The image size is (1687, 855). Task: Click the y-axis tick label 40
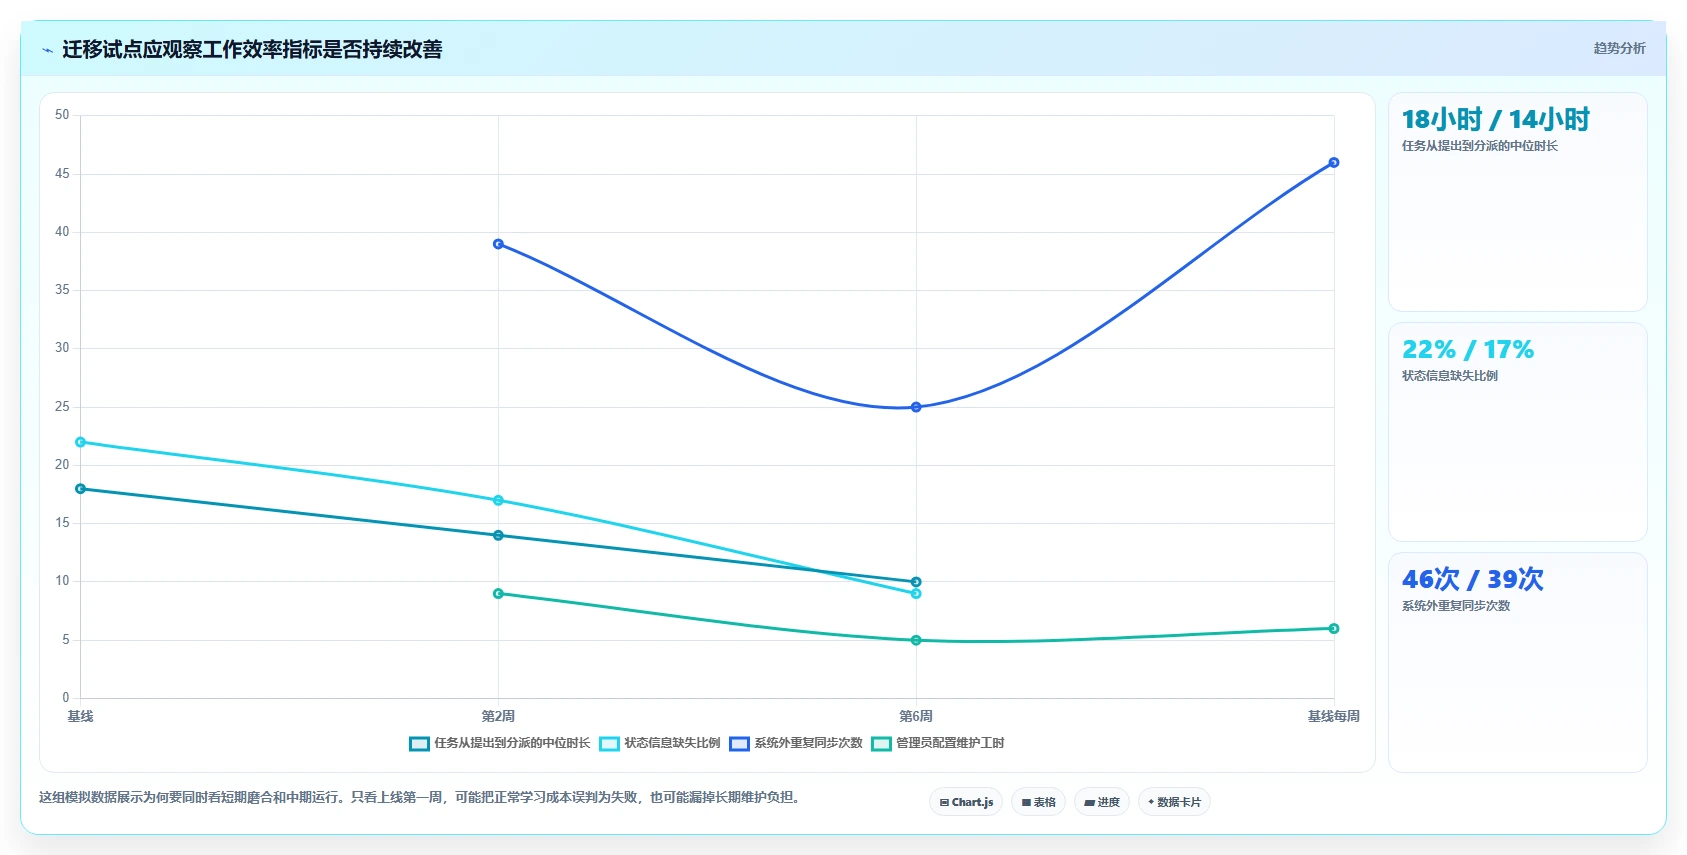[x=62, y=232]
